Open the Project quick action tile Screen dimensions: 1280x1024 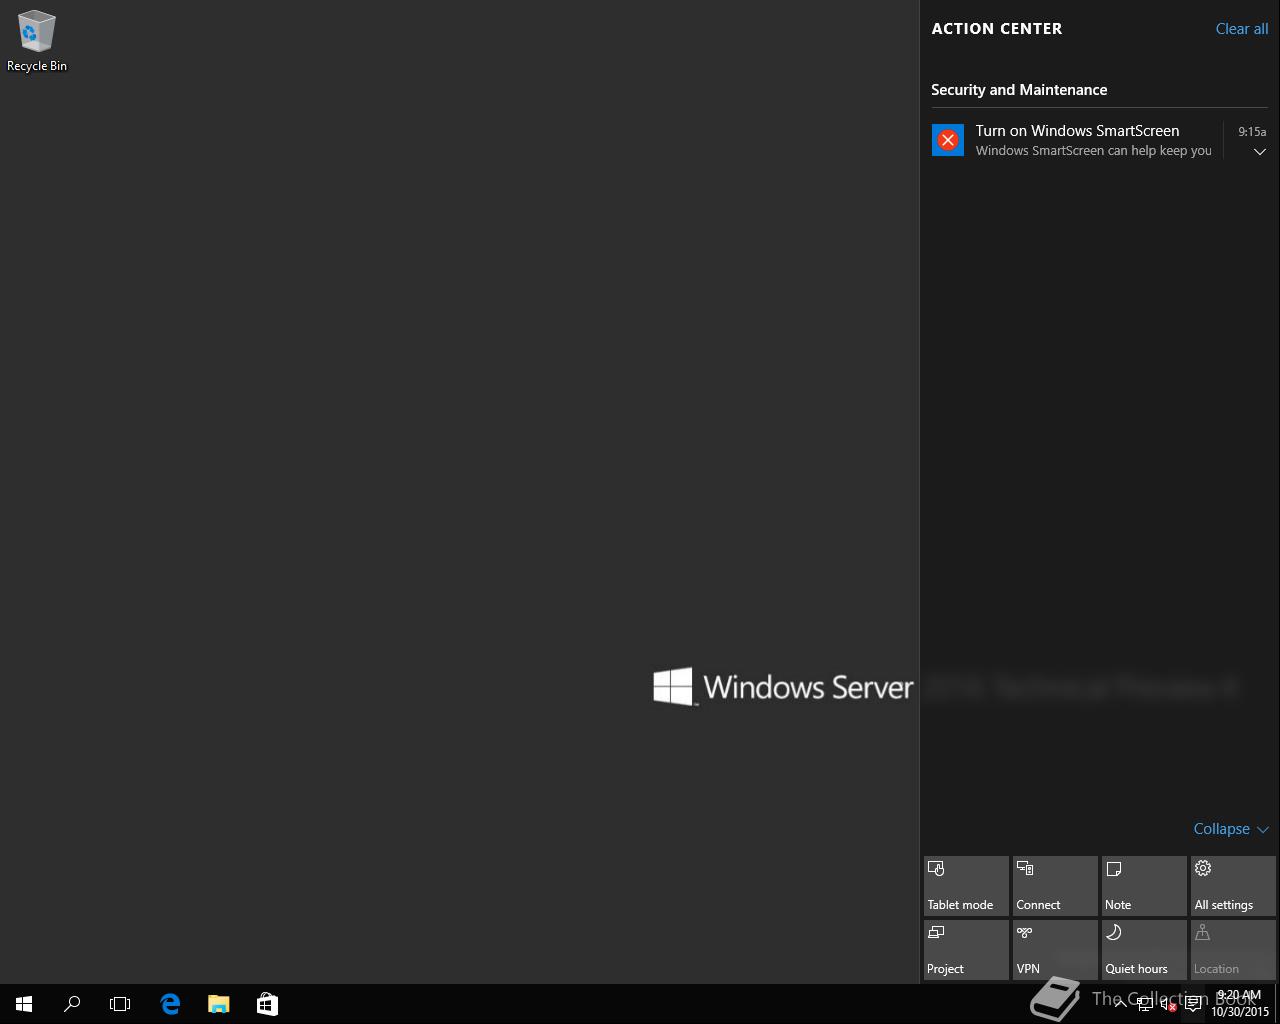click(x=966, y=949)
